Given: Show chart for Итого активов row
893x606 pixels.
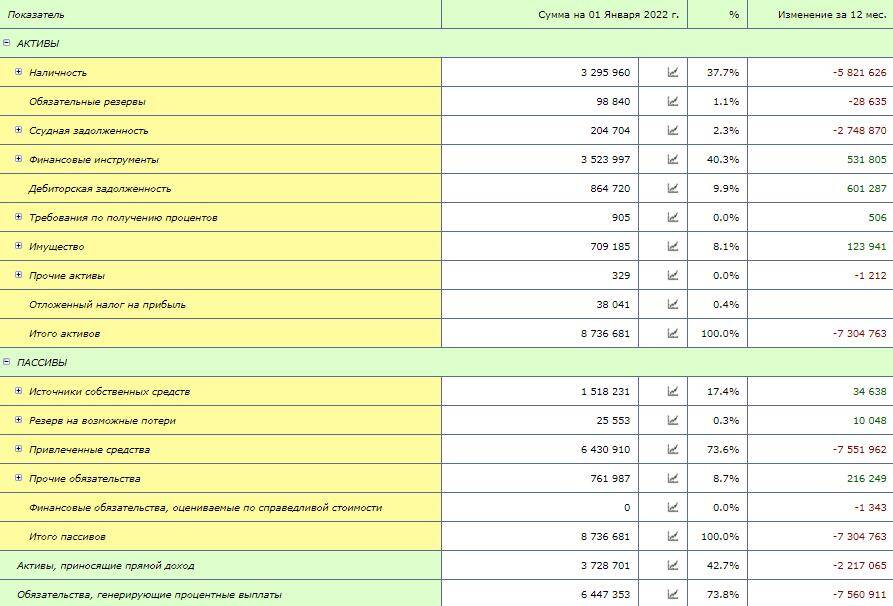Looking at the screenshot, I should [673, 334].
